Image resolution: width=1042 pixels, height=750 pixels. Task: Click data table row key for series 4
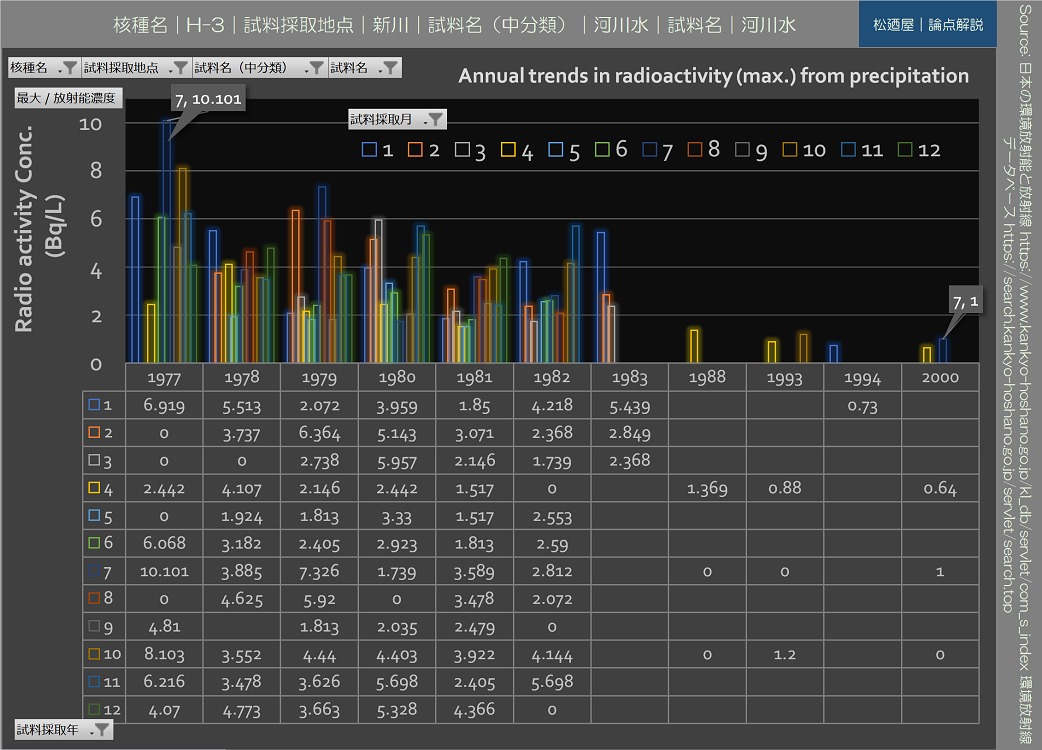pos(100,488)
